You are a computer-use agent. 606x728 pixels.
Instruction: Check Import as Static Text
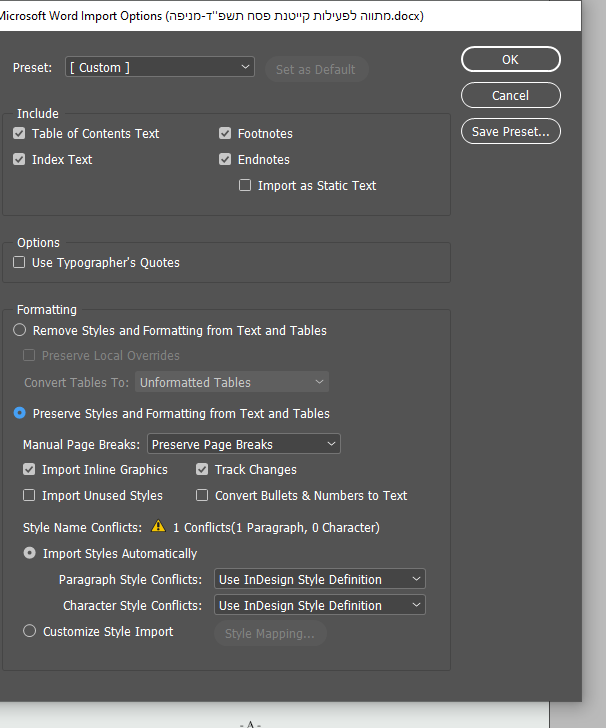pos(245,185)
